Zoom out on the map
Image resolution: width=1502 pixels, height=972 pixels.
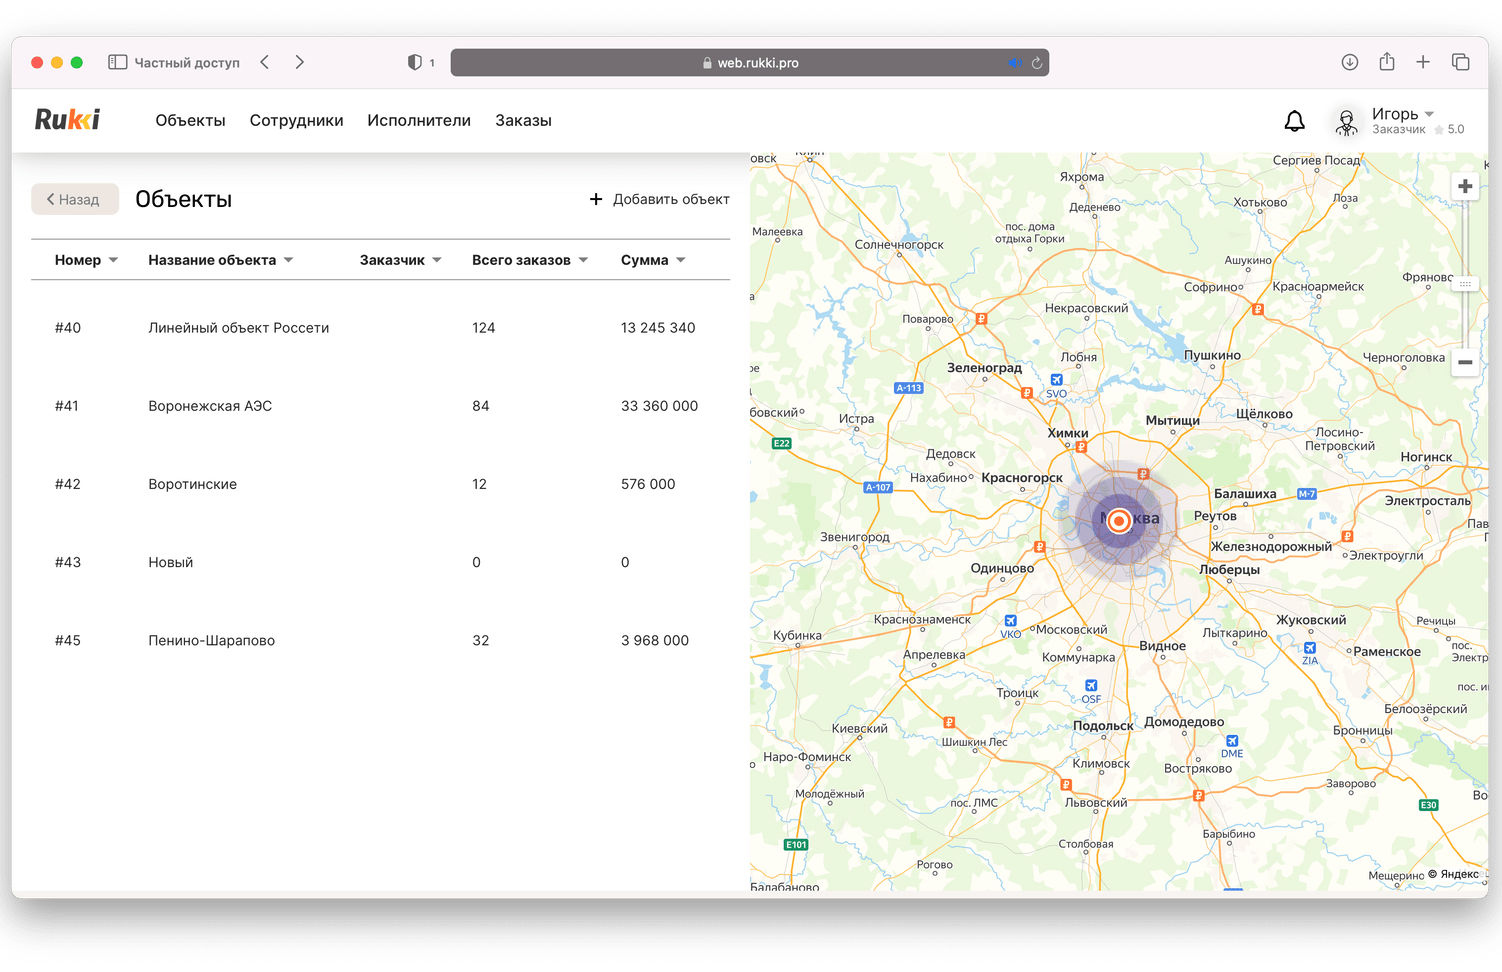[x=1465, y=362]
